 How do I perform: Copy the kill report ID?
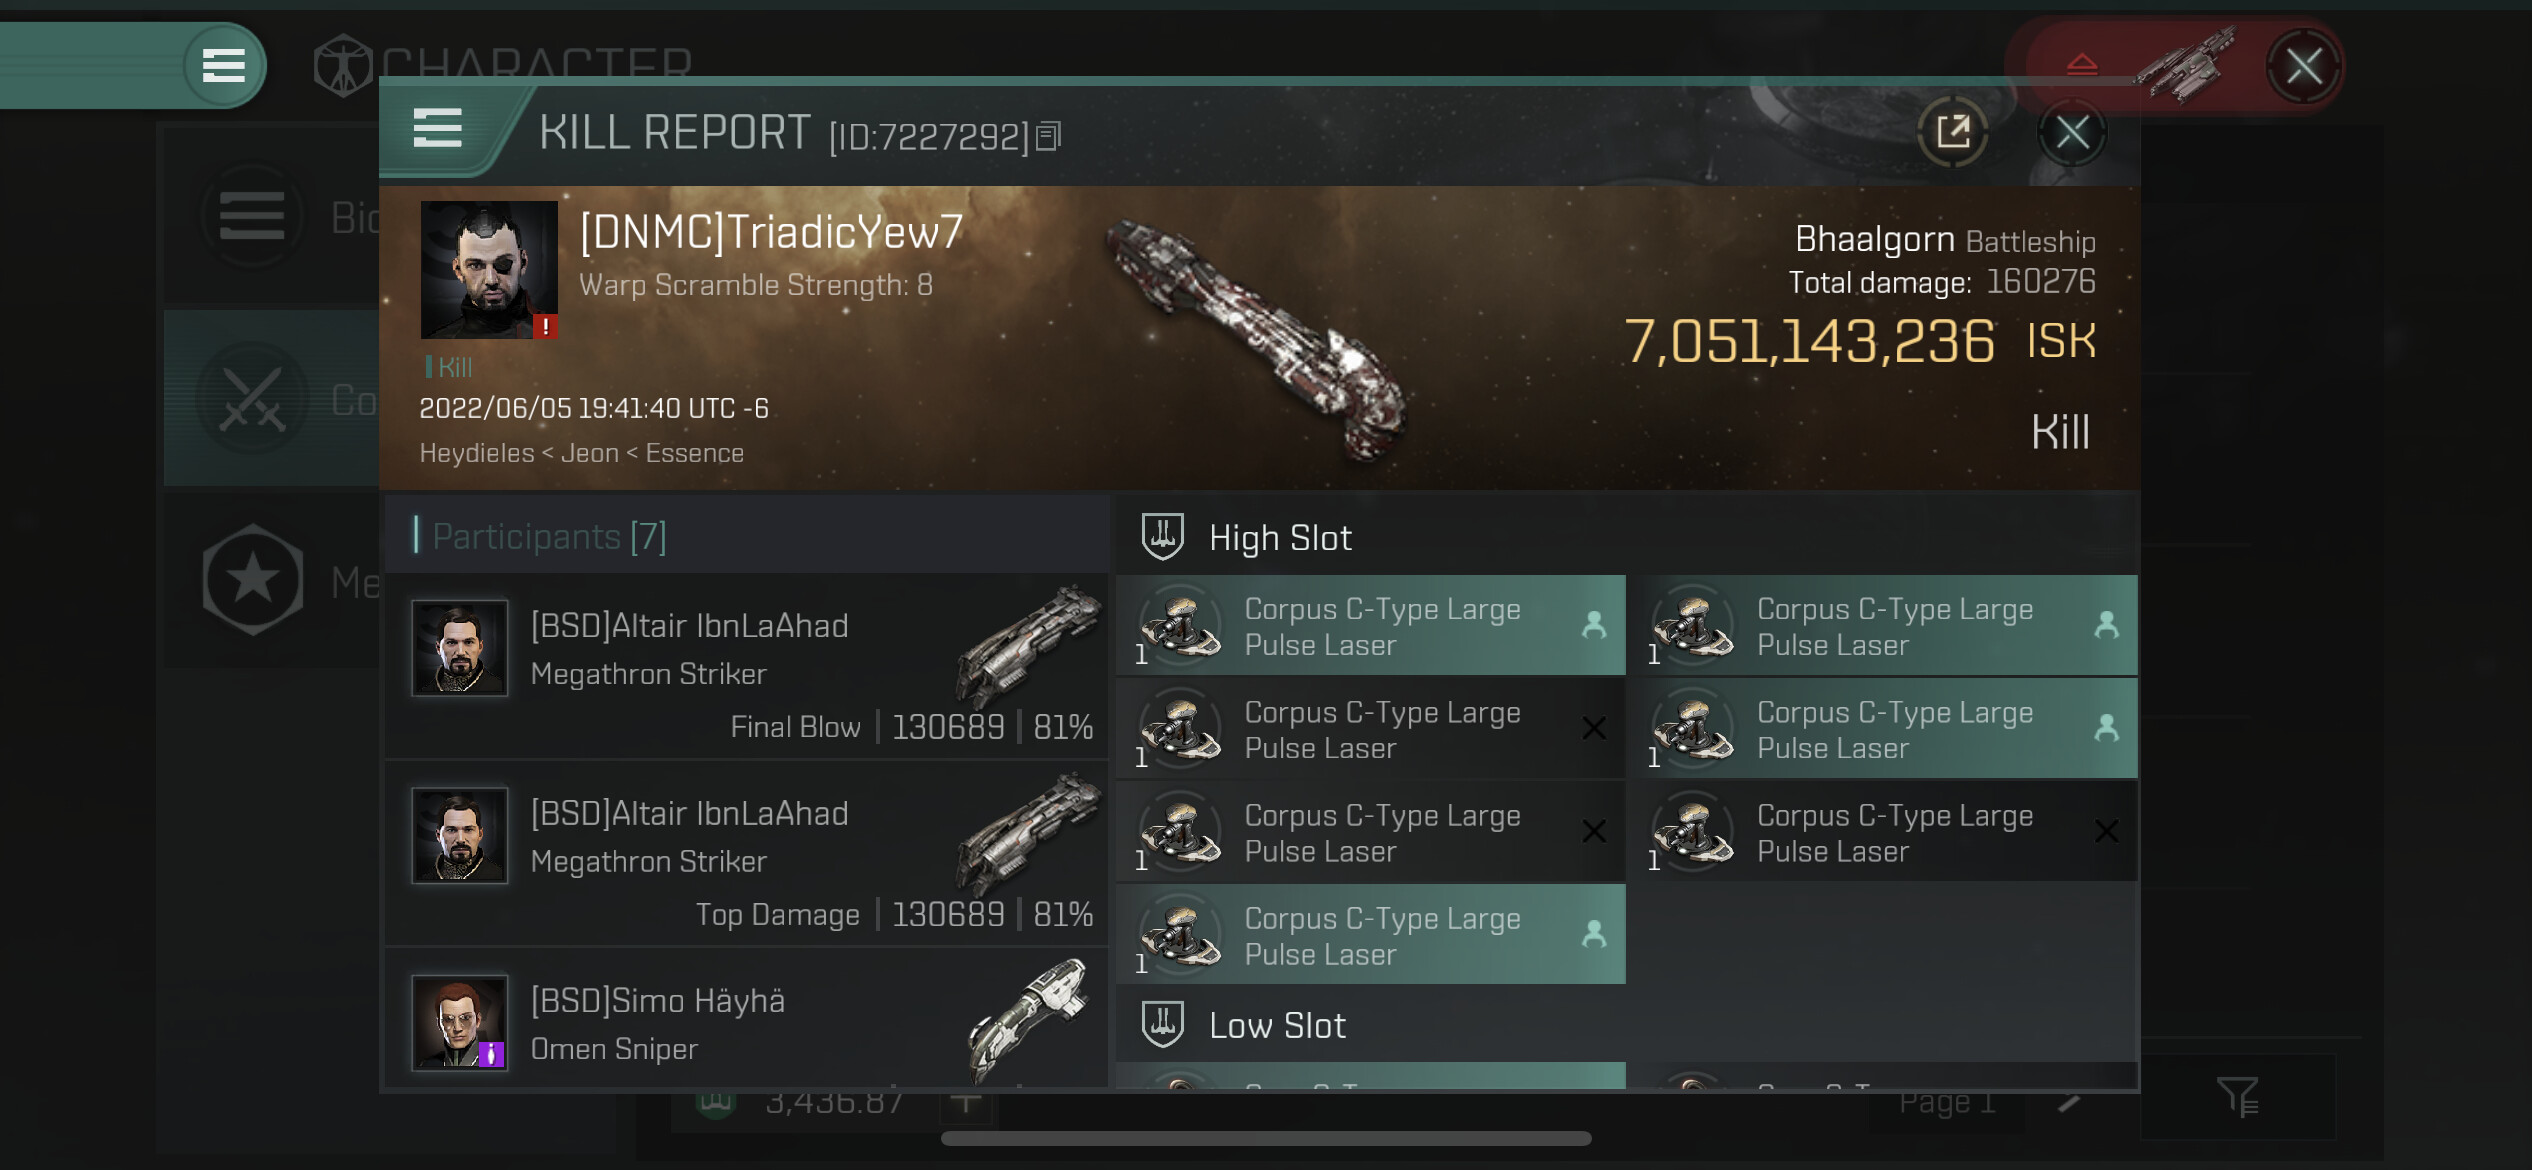[1048, 135]
